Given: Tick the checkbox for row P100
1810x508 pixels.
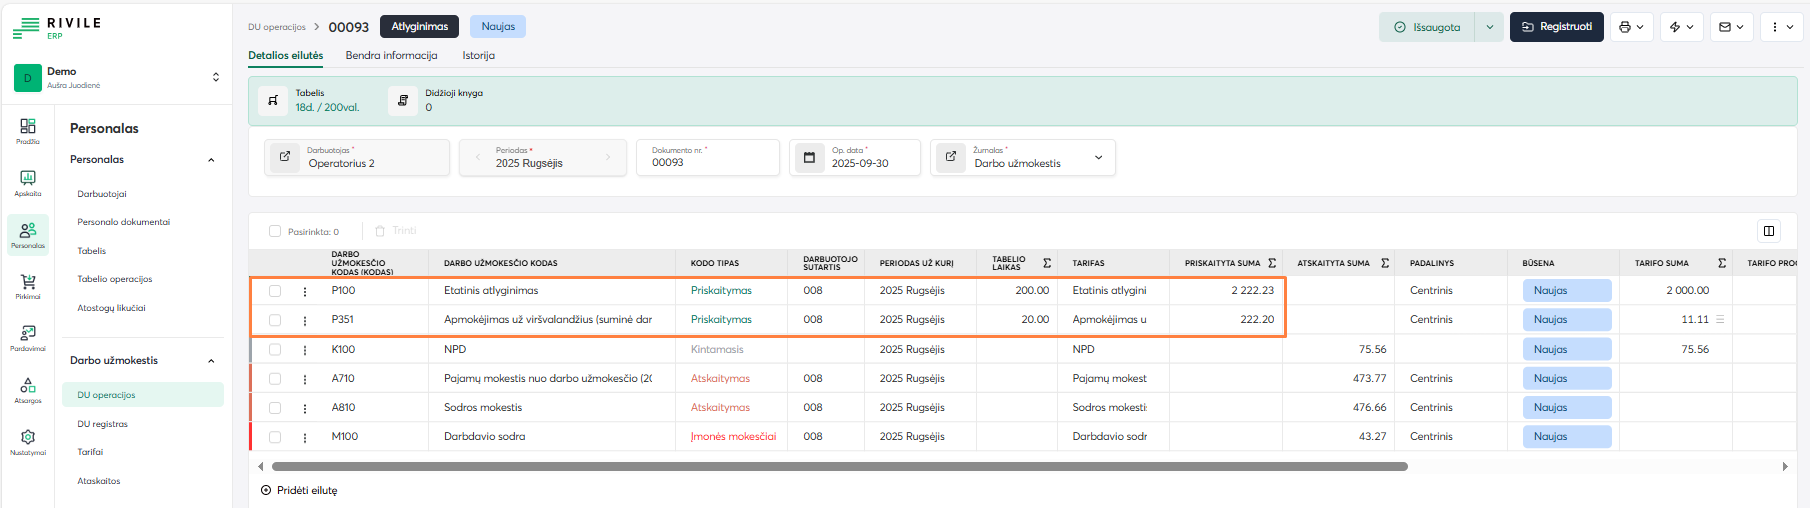Looking at the screenshot, I should (x=275, y=291).
